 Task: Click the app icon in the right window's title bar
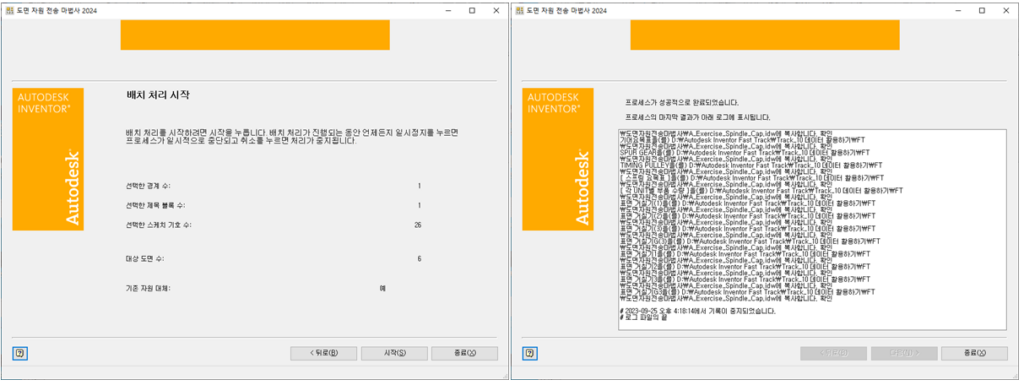click(x=519, y=10)
